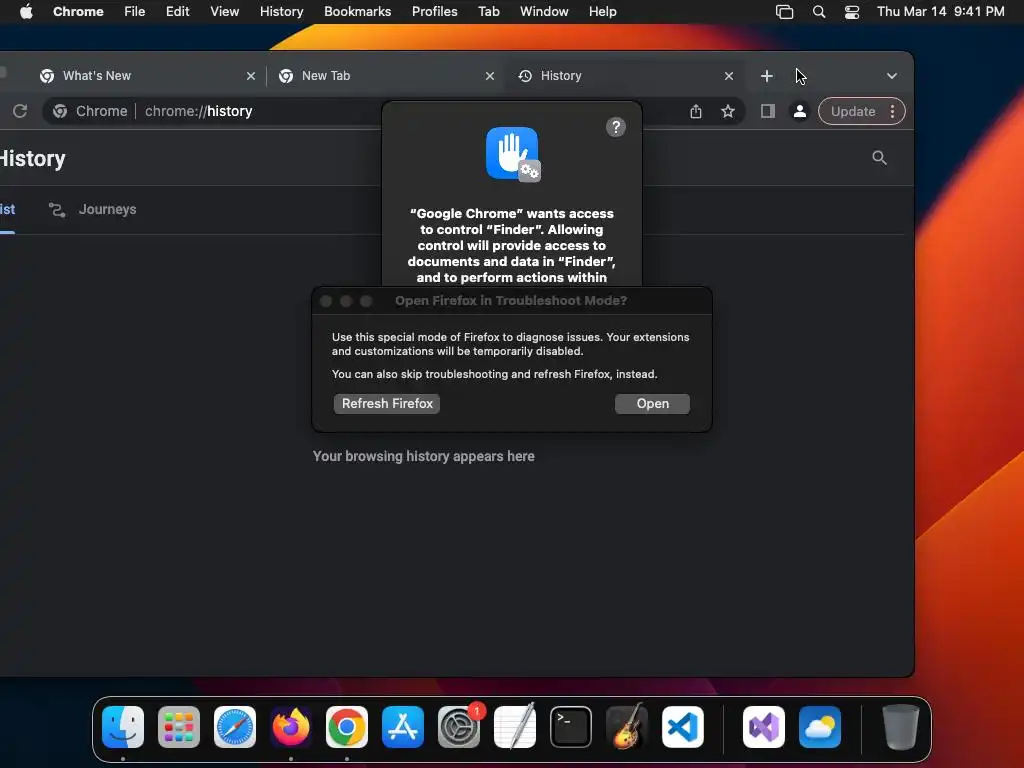Click the permission hand icon in dialog
Viewport: 1024px width, 768px height.
513,154
